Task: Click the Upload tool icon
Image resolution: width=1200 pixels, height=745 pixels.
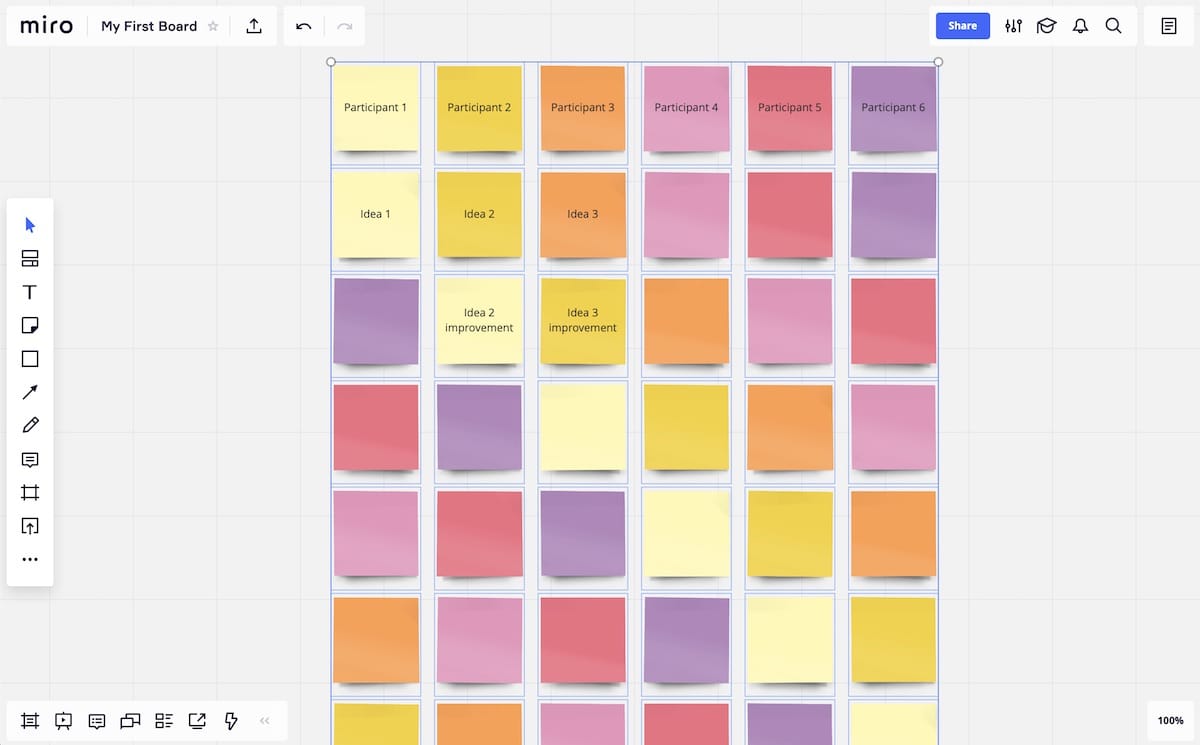Action: coord(30,526)
